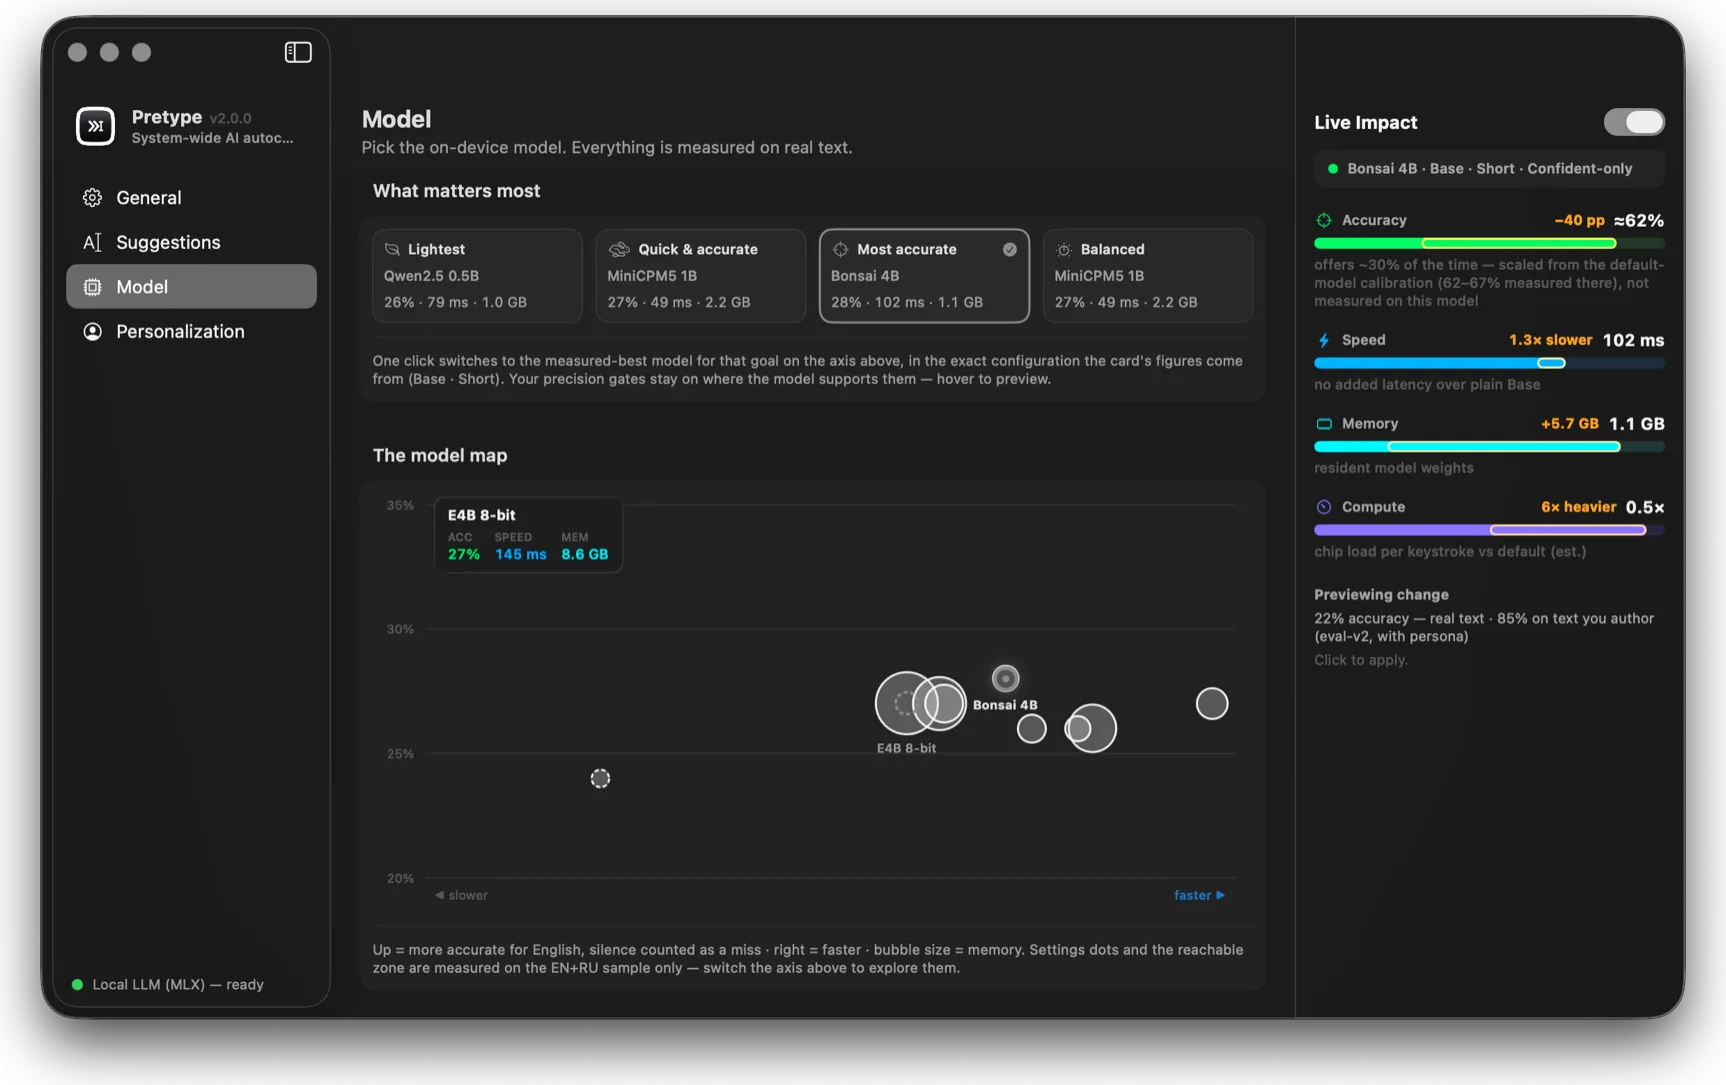Click the '1.3x slower' speed label
This screenshot has width=1726, height=1085.
[x=1550, y=340]
